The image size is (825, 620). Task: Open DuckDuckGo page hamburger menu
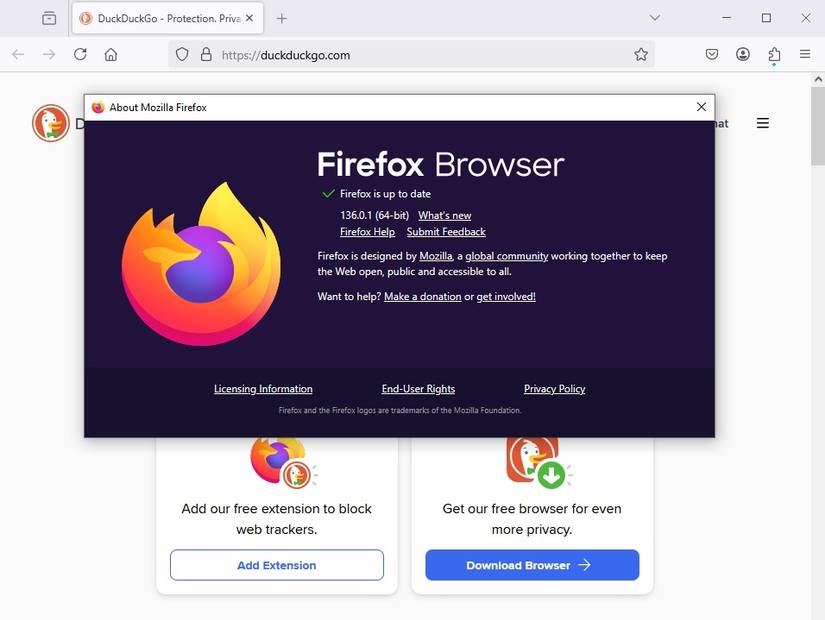(x=763, y=123)
